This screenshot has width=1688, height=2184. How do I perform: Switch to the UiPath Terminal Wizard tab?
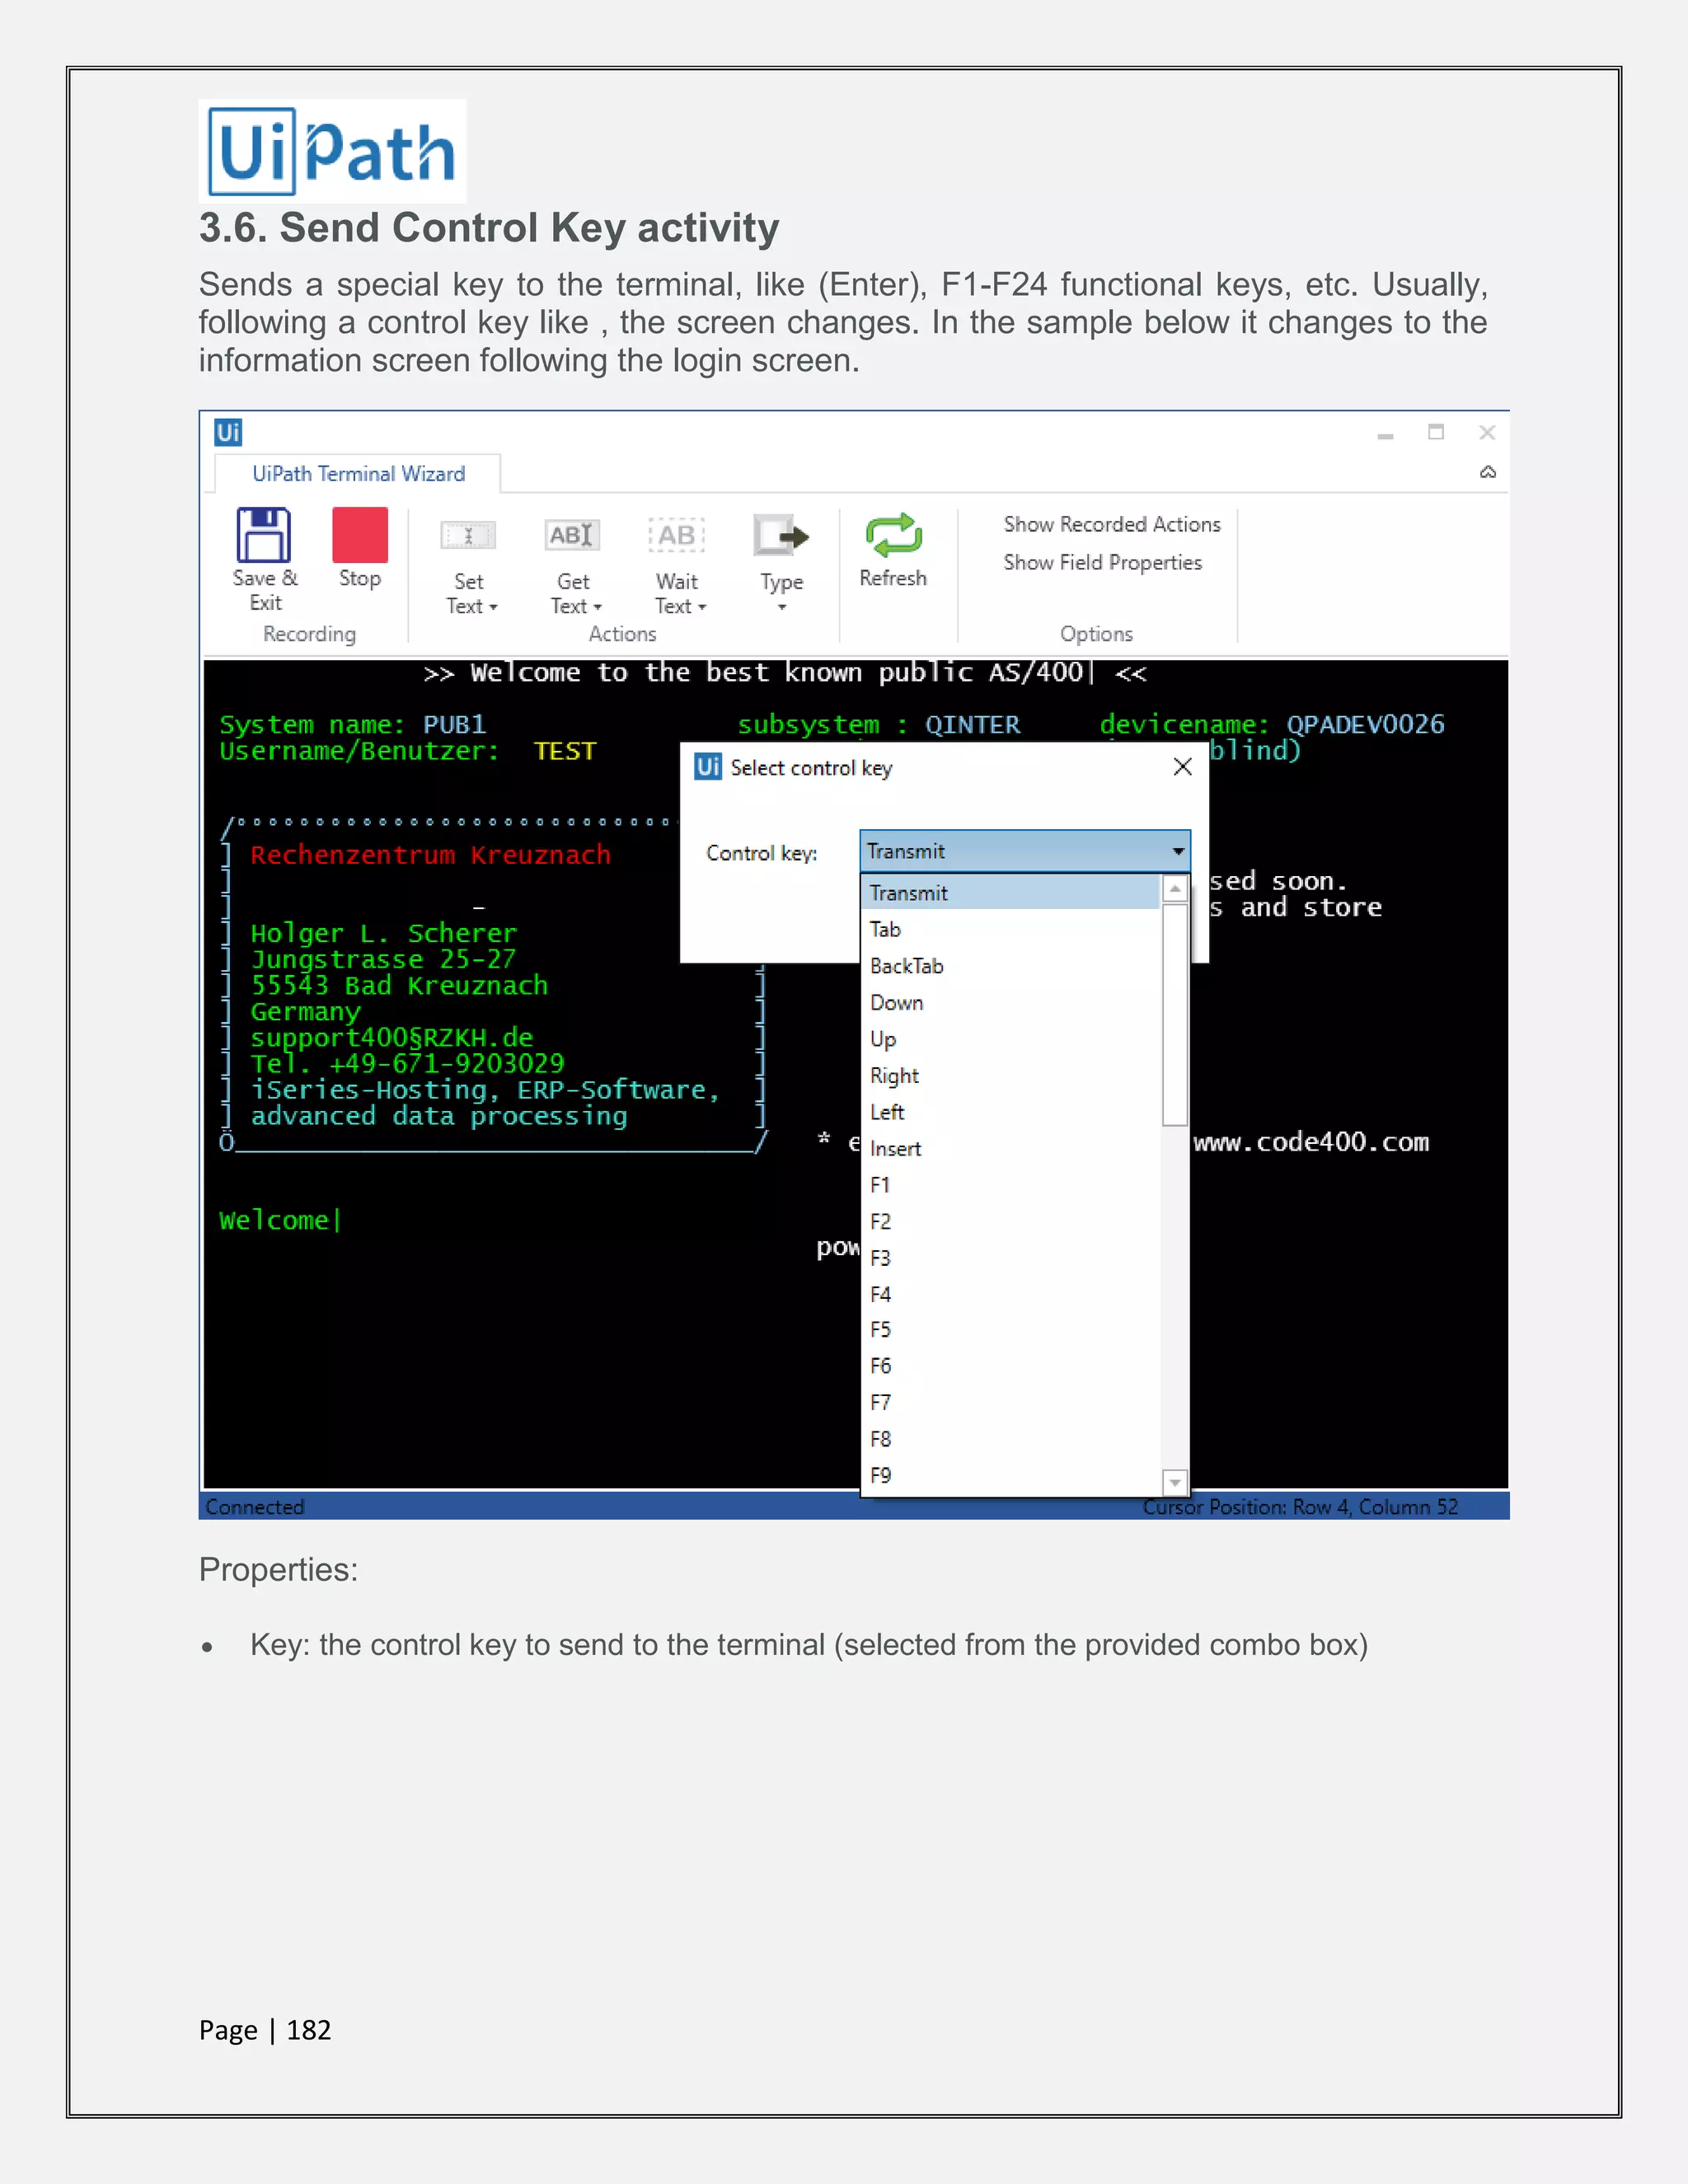(358, 474)
